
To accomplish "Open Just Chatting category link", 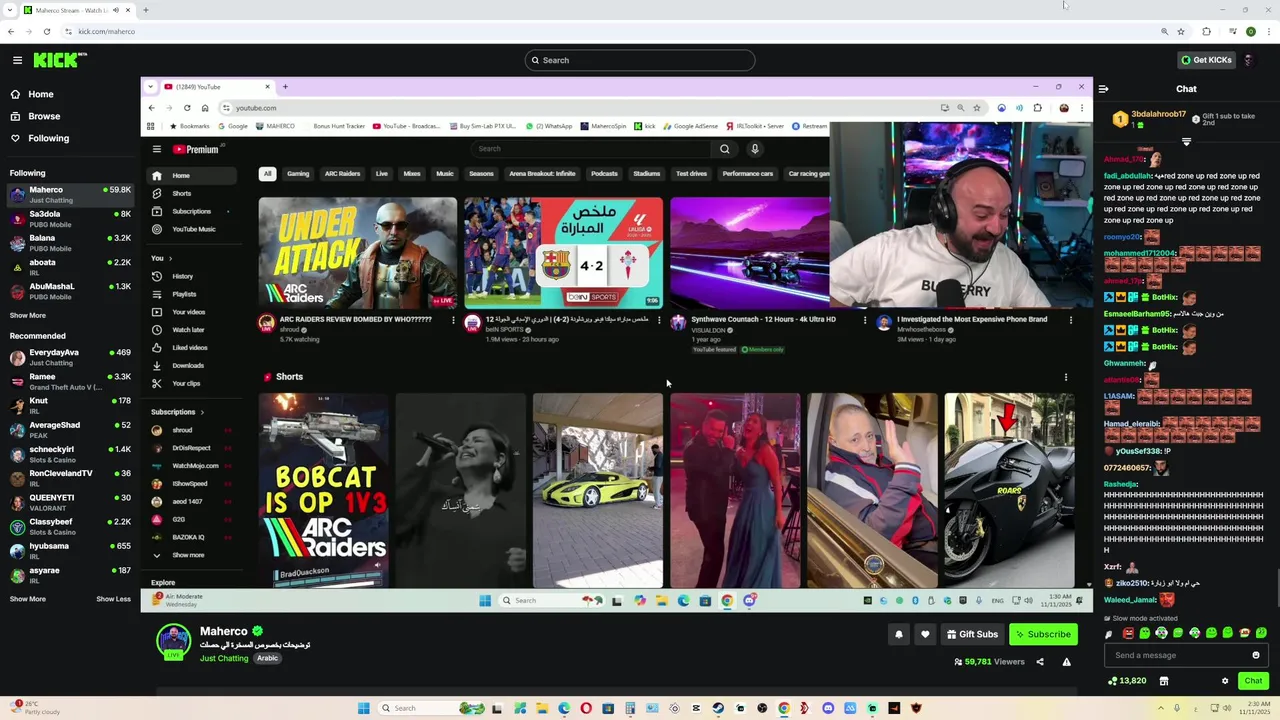I will tap(224, 658).
